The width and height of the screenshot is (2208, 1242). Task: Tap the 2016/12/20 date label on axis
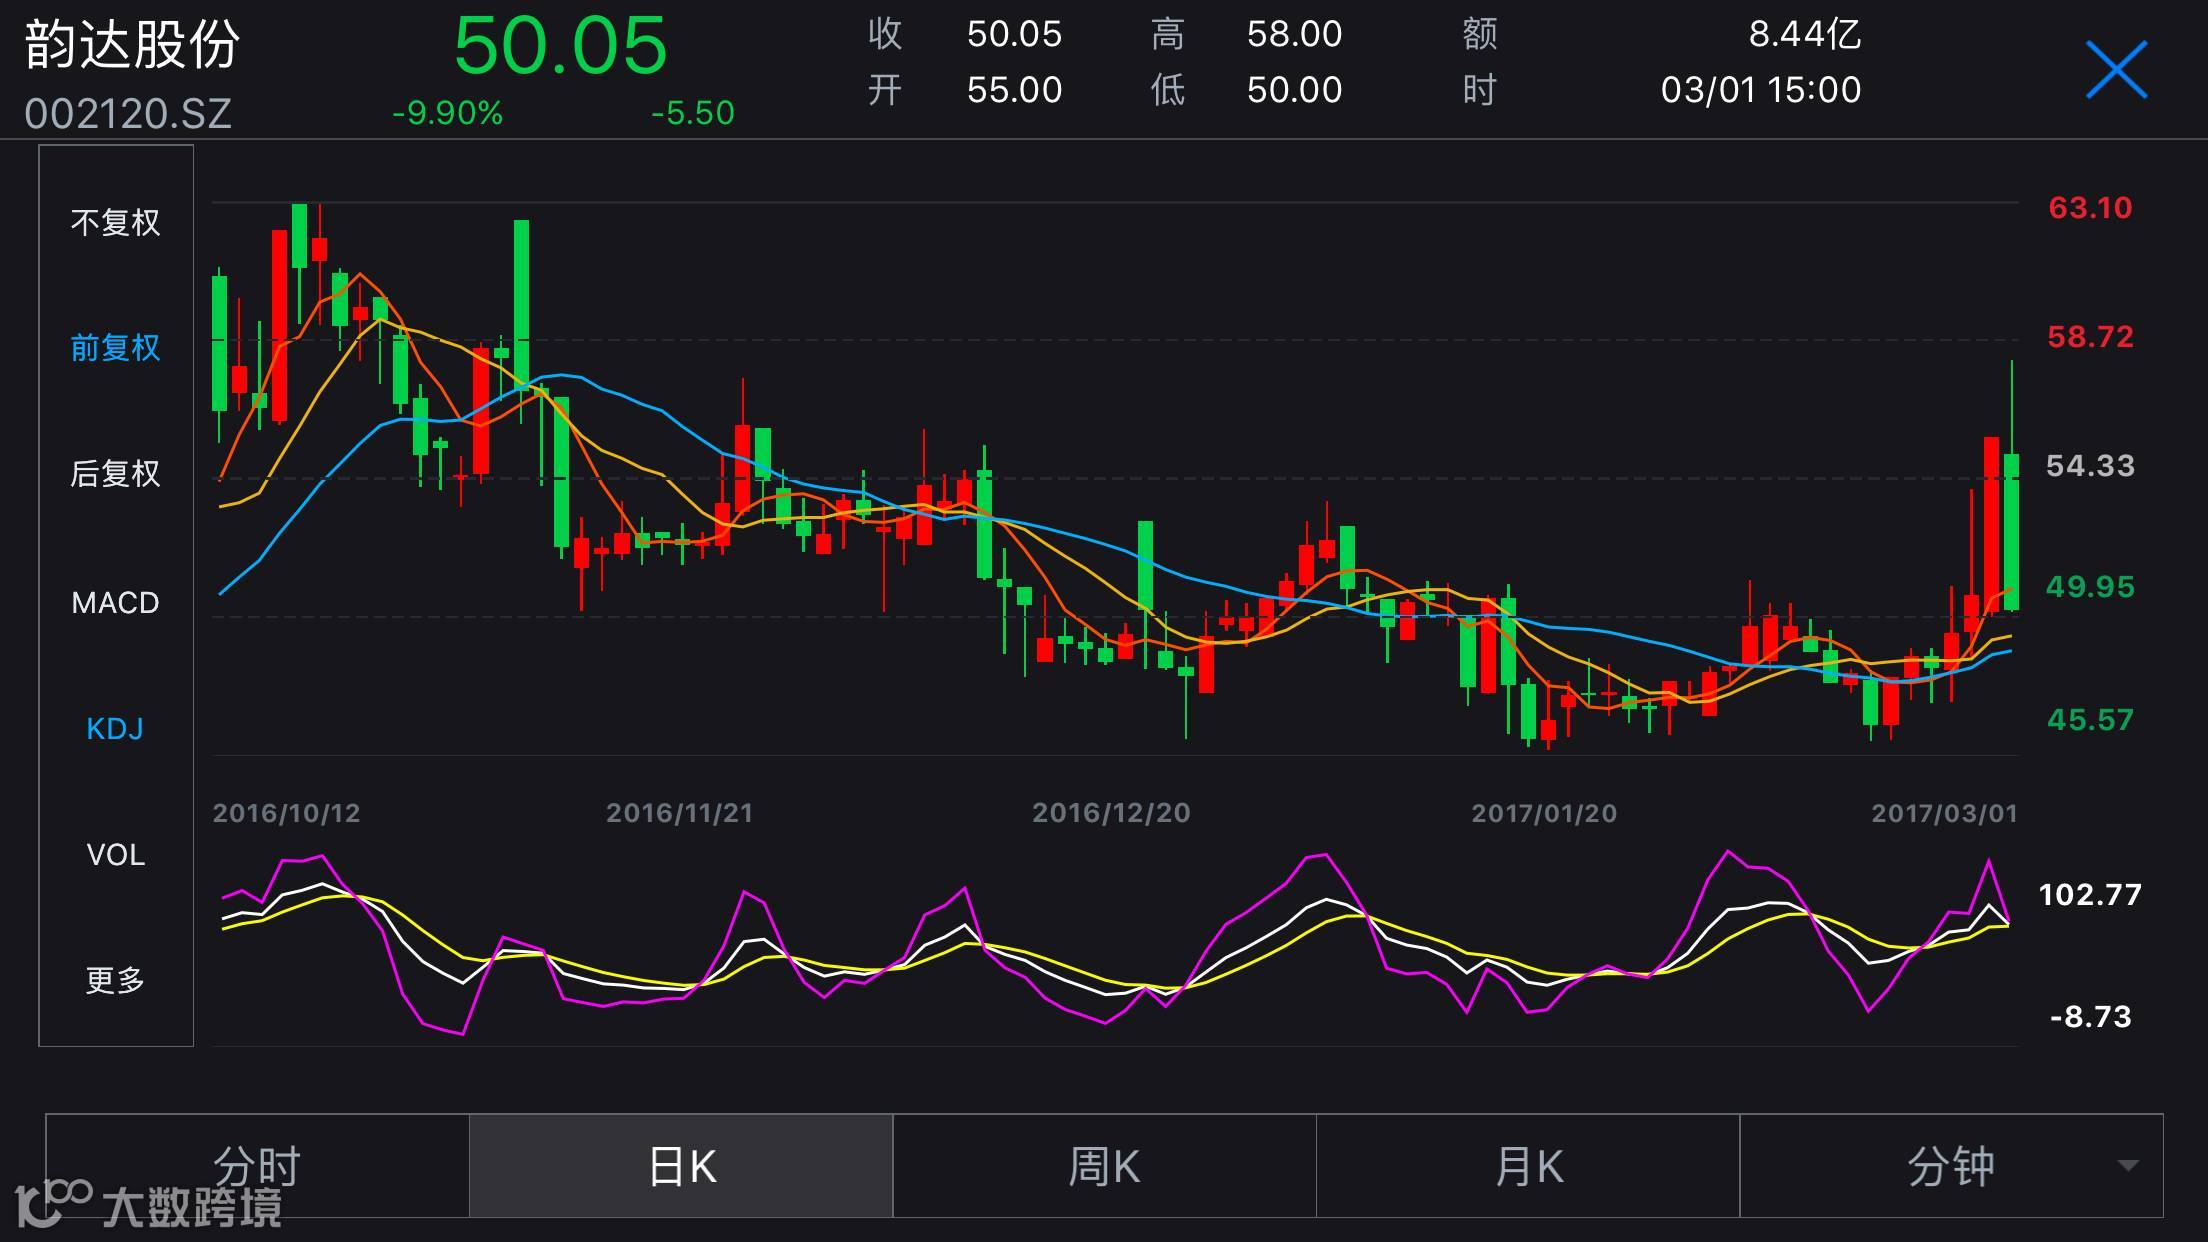(x=1111, y=813)
